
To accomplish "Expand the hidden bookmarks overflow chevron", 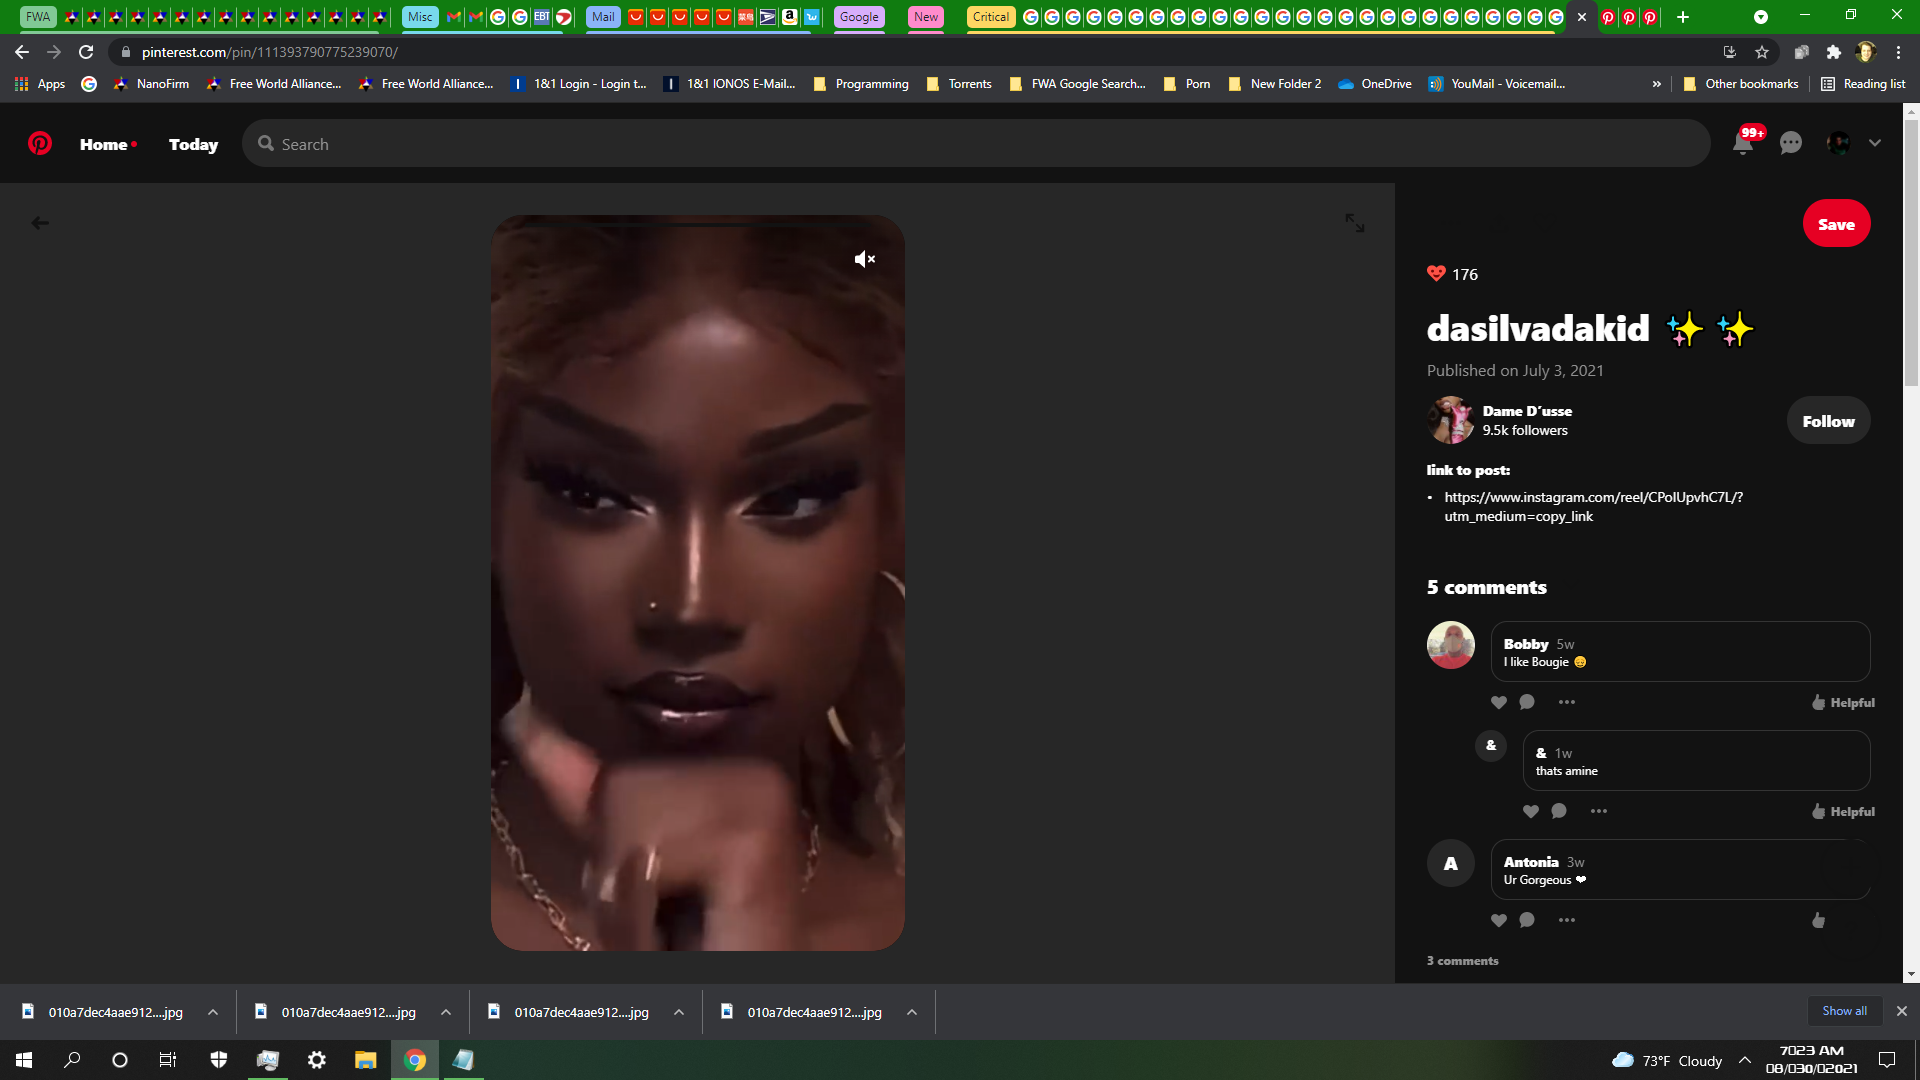I will [1657, 84].
